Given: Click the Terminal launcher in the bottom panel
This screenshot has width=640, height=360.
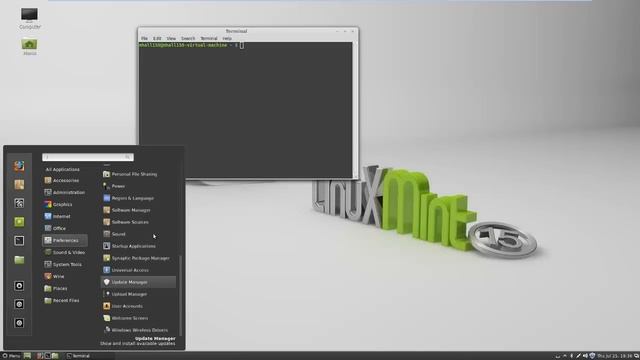Looking at the screenshot, I should 47,356.
